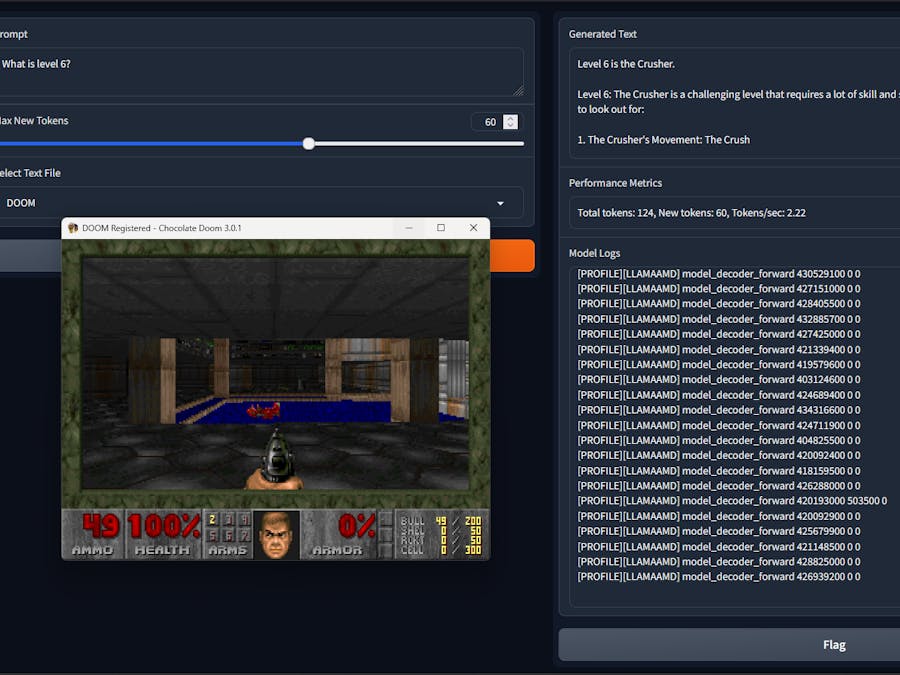Click the log line with 434316600
This screenshot has width=900, height=675.
(x=719, y=410)
